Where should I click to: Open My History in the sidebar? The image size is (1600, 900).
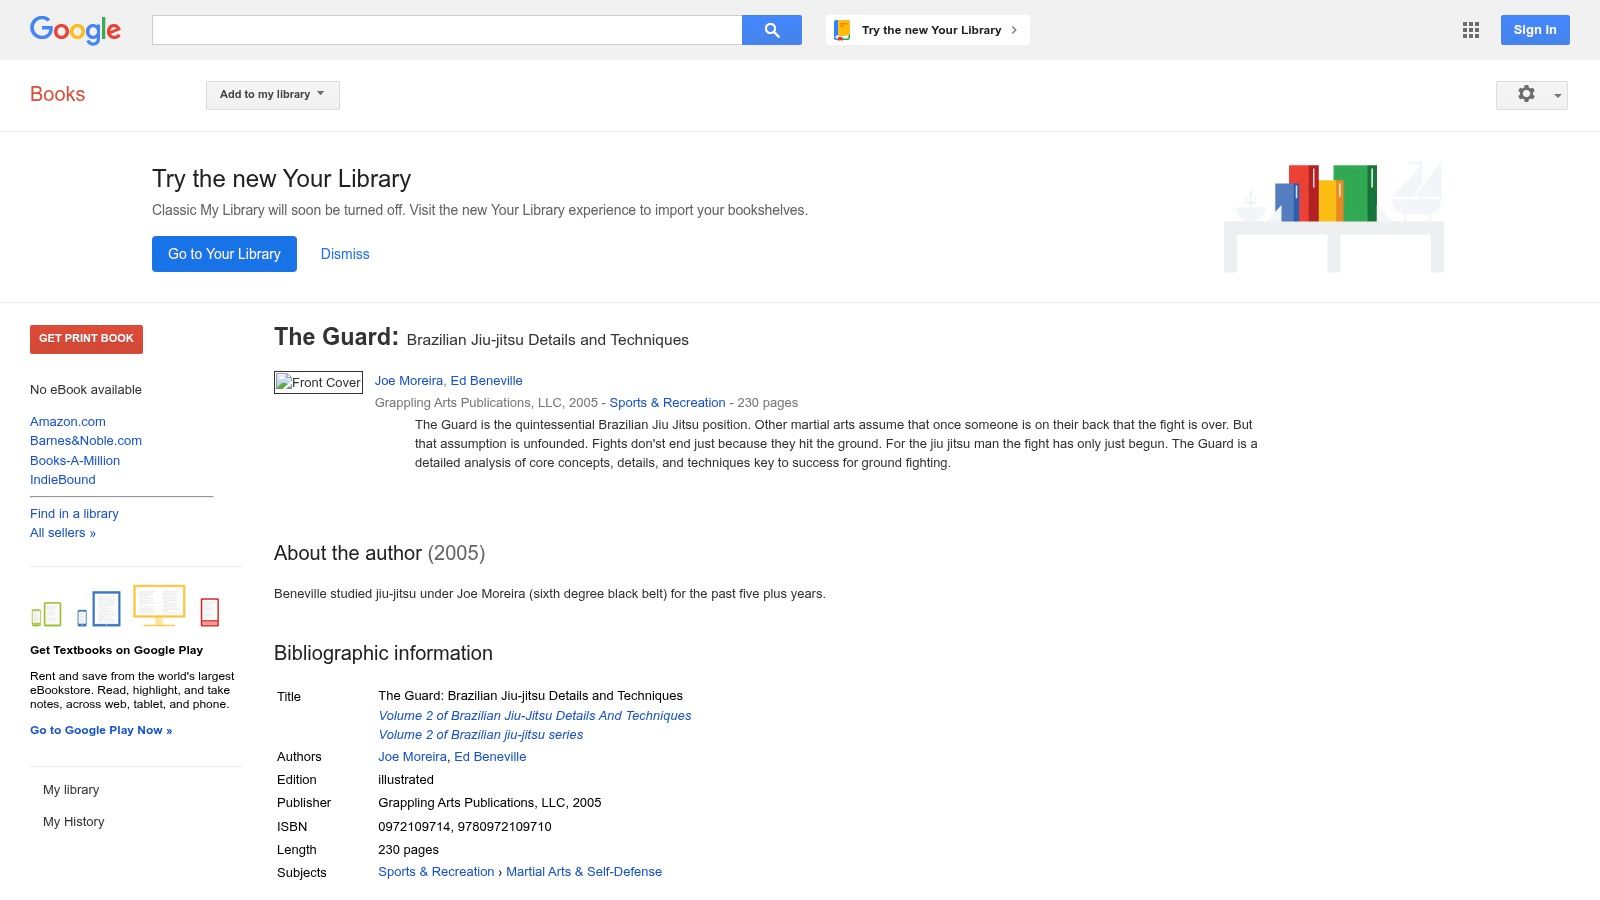[74, 822]
